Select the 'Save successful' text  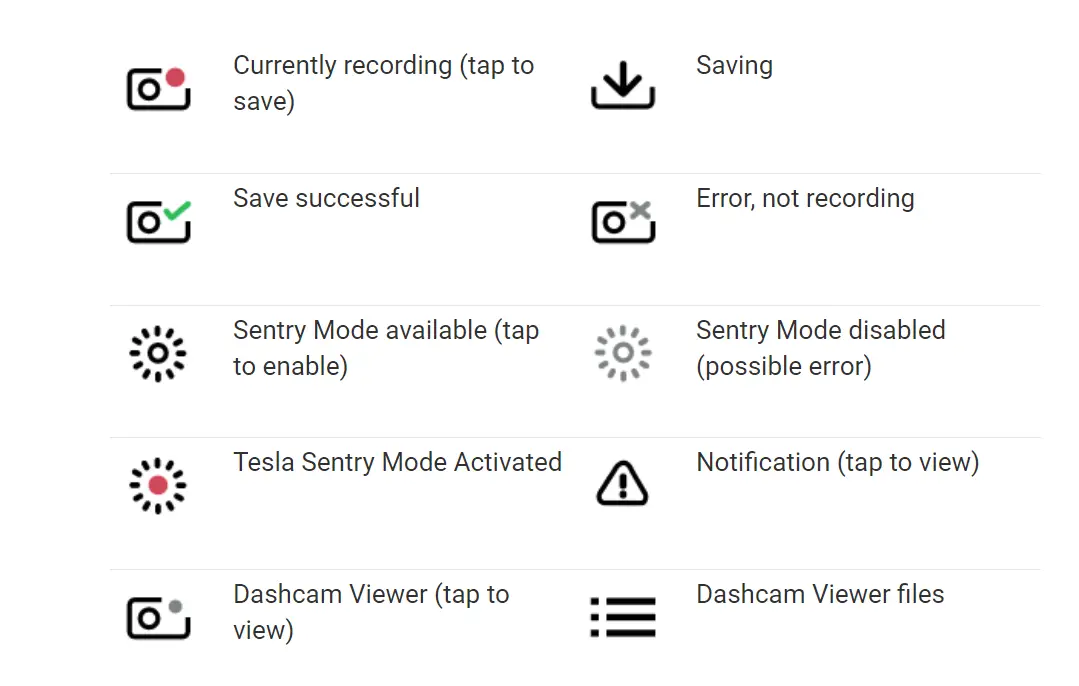pos(326,198)
